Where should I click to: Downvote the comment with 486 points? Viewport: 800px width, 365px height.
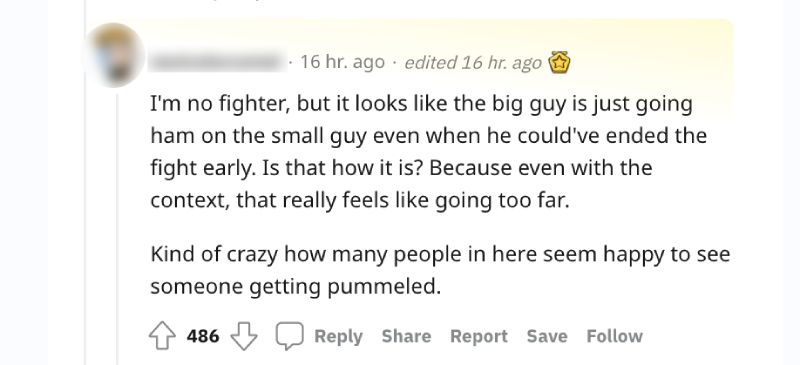[244, 336]
